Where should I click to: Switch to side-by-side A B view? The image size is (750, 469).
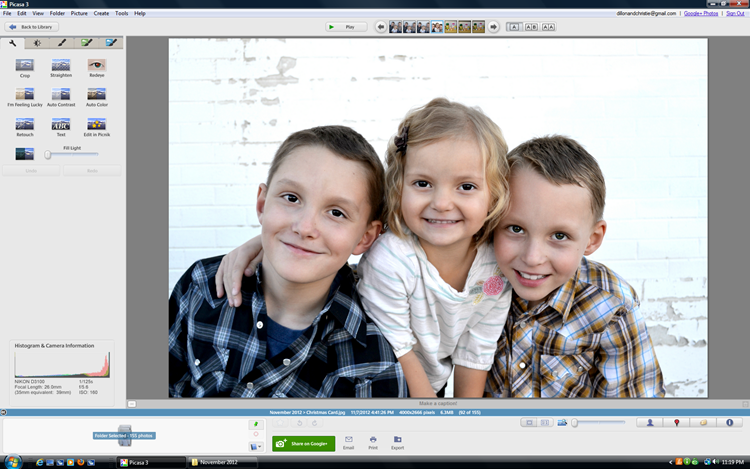point(531,27)
